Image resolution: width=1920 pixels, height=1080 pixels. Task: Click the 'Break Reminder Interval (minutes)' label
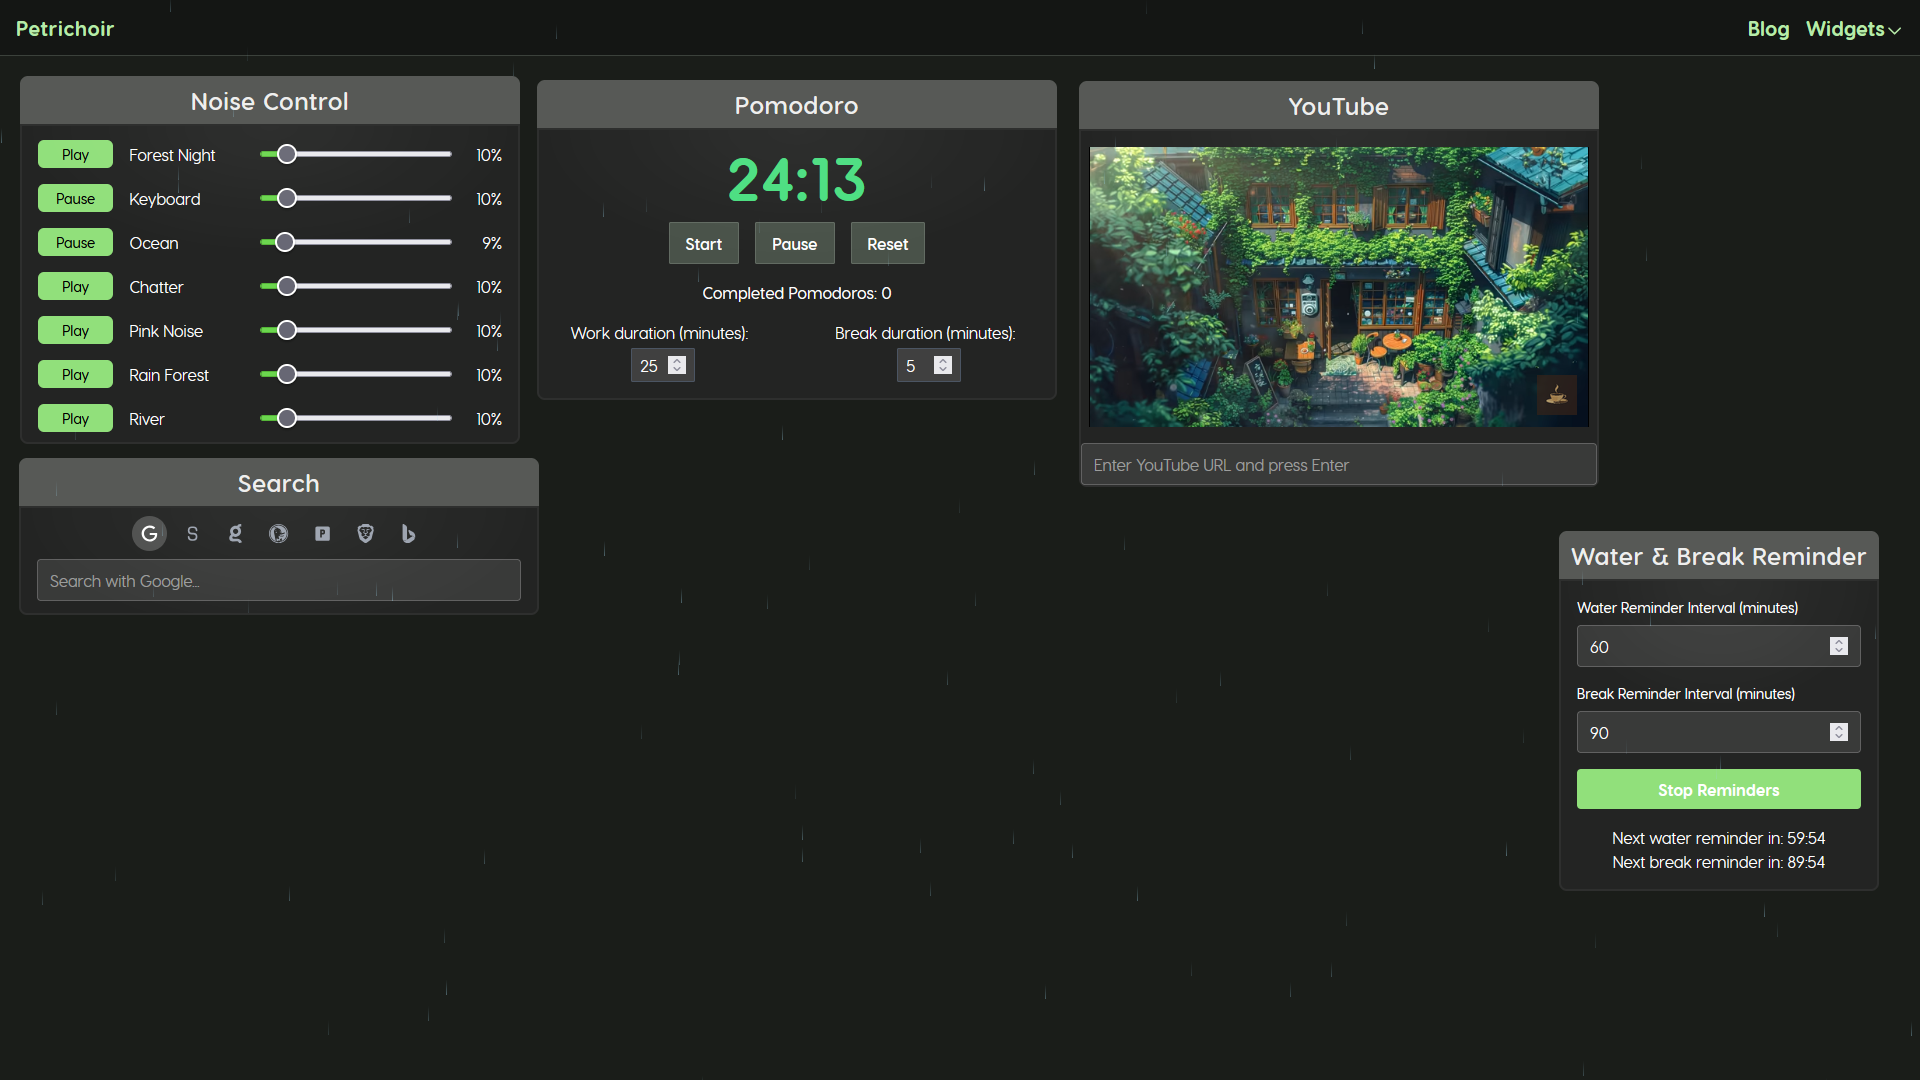tap(1685, 694)
